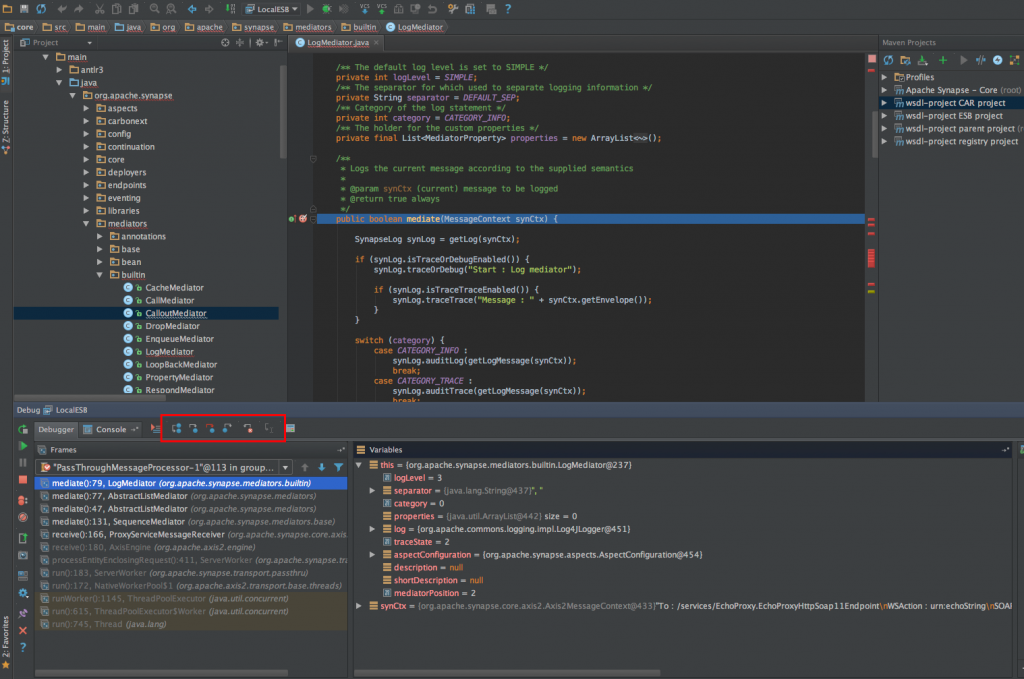Start Debug with the green bug icon

[327, 9]
